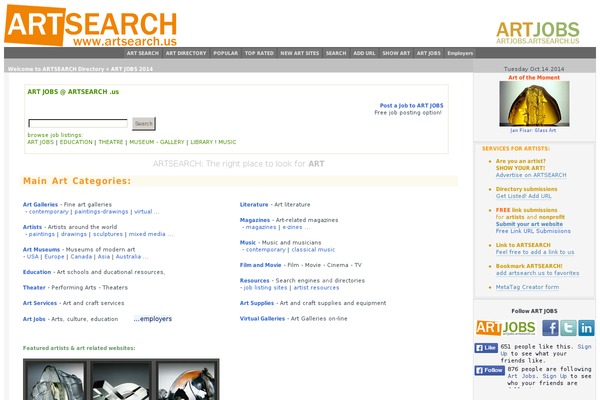
Task: Open Europe under Art Museums
Action: pos(54,257)
